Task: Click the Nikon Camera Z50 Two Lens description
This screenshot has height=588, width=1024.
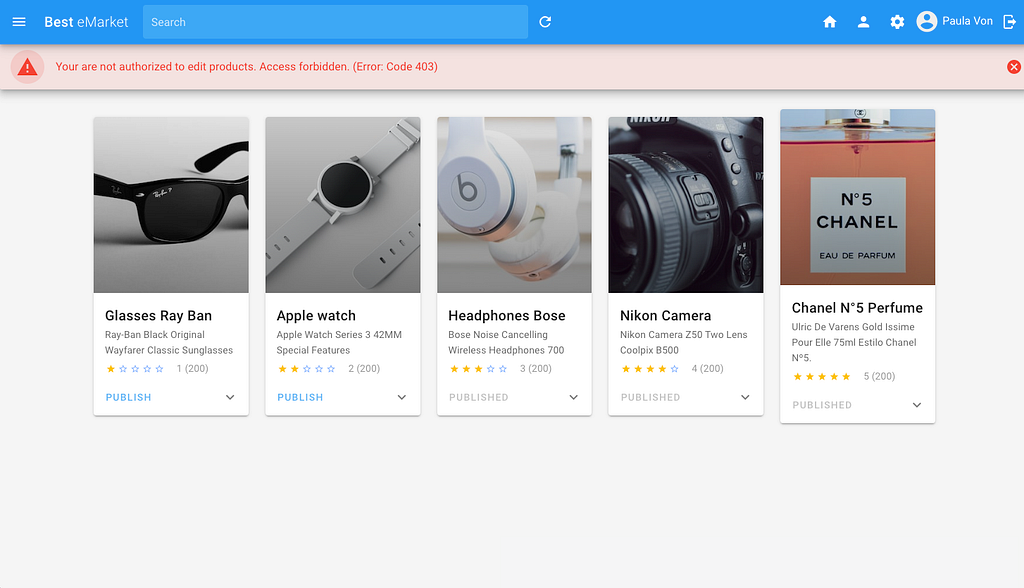Action: click(x=684, y=342)
